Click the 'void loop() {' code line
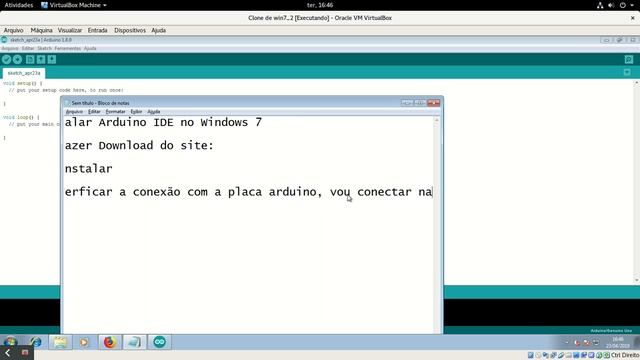 pos(21,117)
